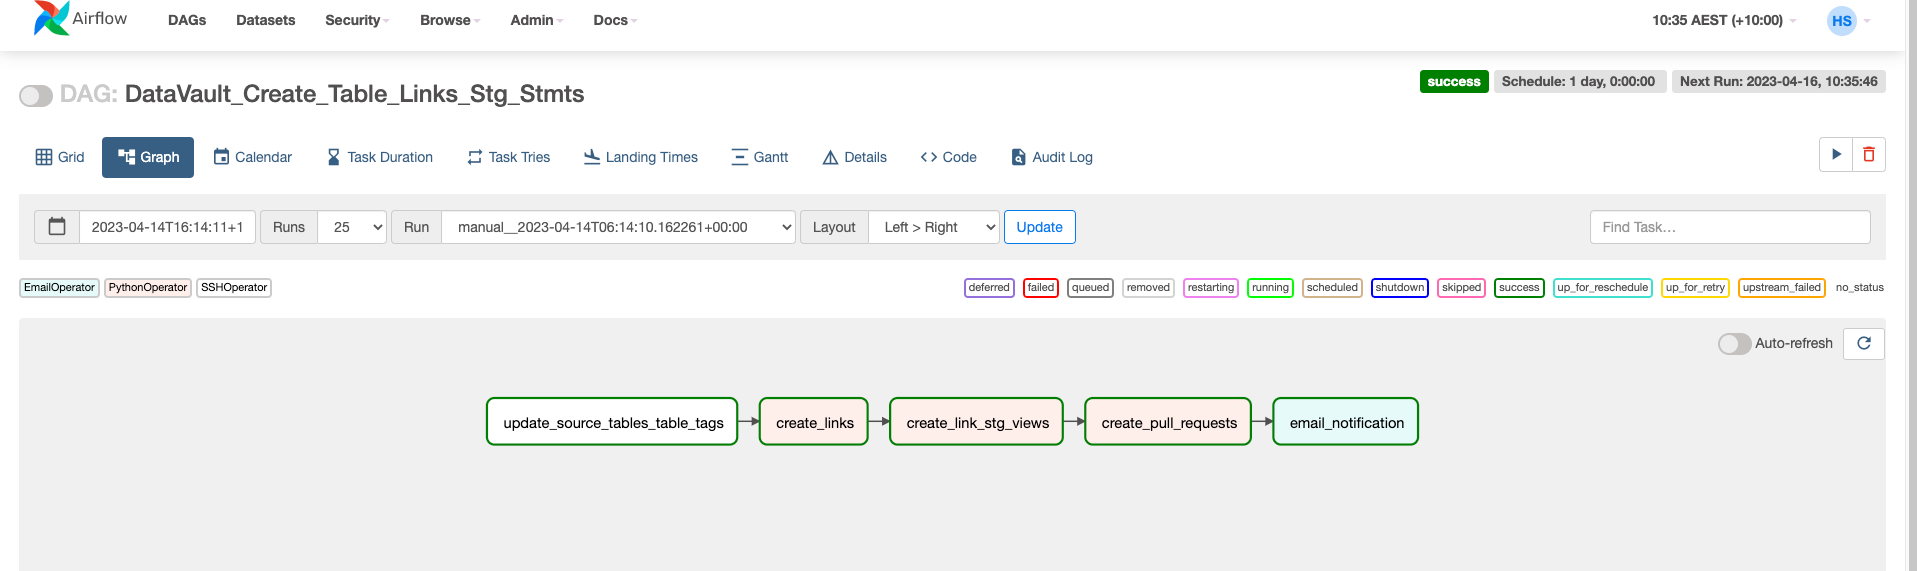Screen dimensions: 1917x571
Task: Open the Audit Log view
Action: pos(1051,157)
